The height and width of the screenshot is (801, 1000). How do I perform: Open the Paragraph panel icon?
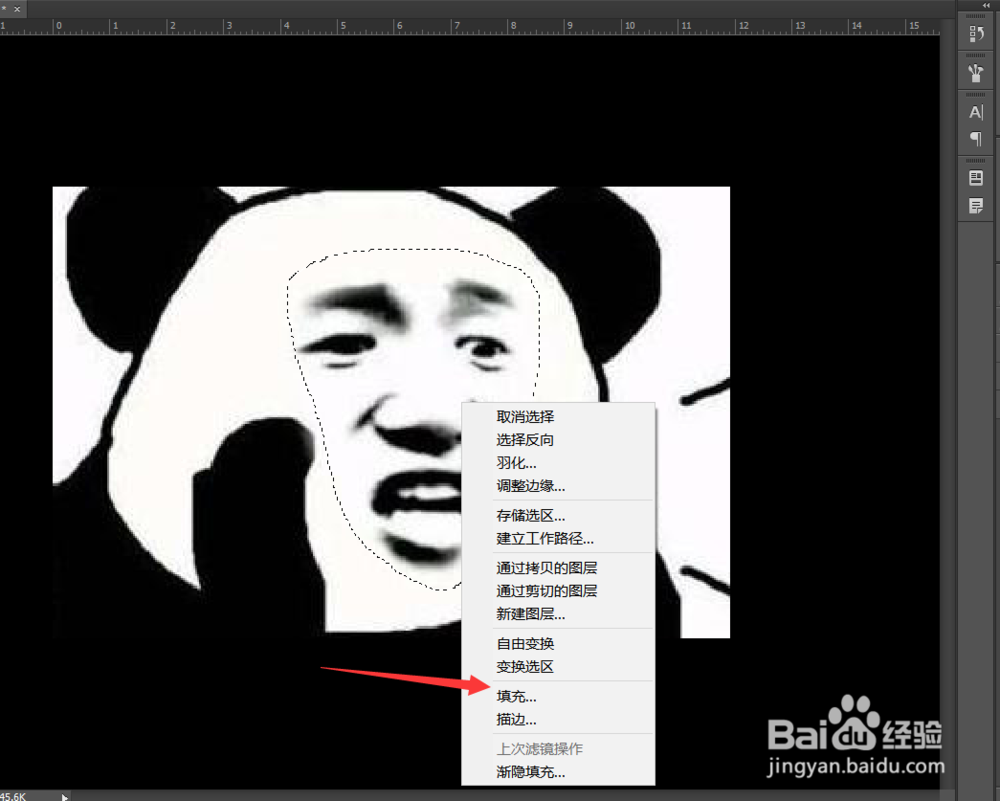coord(976,138)
